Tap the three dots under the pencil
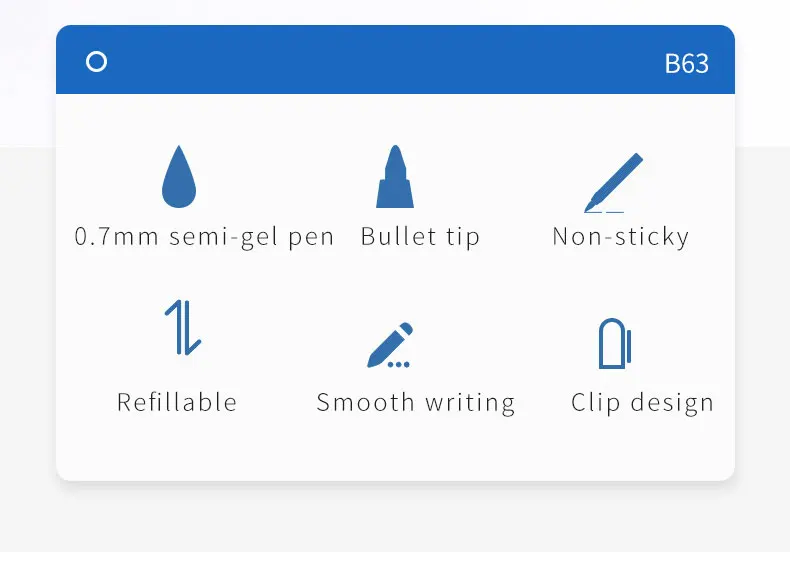The height and width of the screenshot is (561, 790). [x=399, y=364]
